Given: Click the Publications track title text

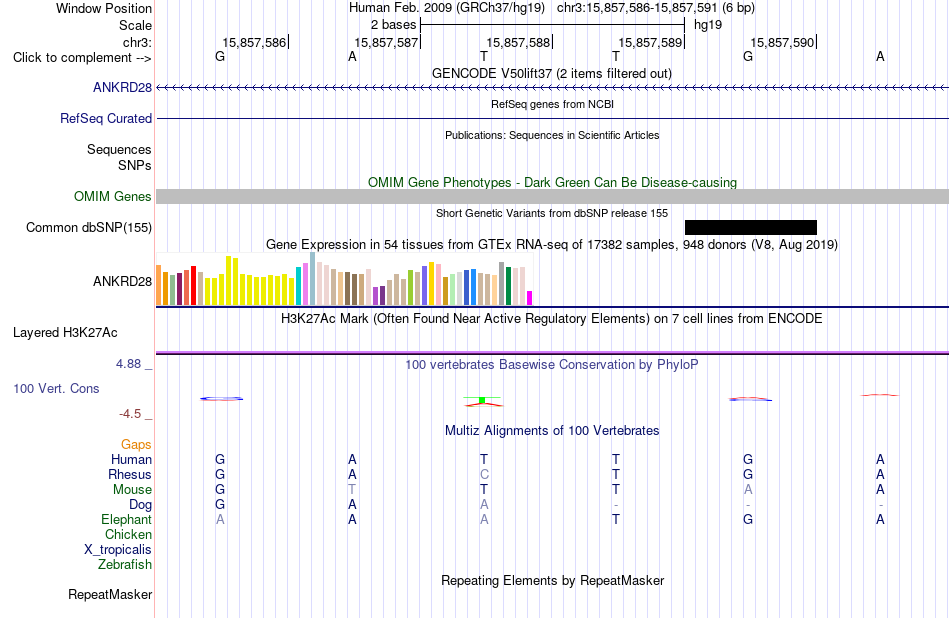Looking at the screenshot, I should [x=552, y=135].
